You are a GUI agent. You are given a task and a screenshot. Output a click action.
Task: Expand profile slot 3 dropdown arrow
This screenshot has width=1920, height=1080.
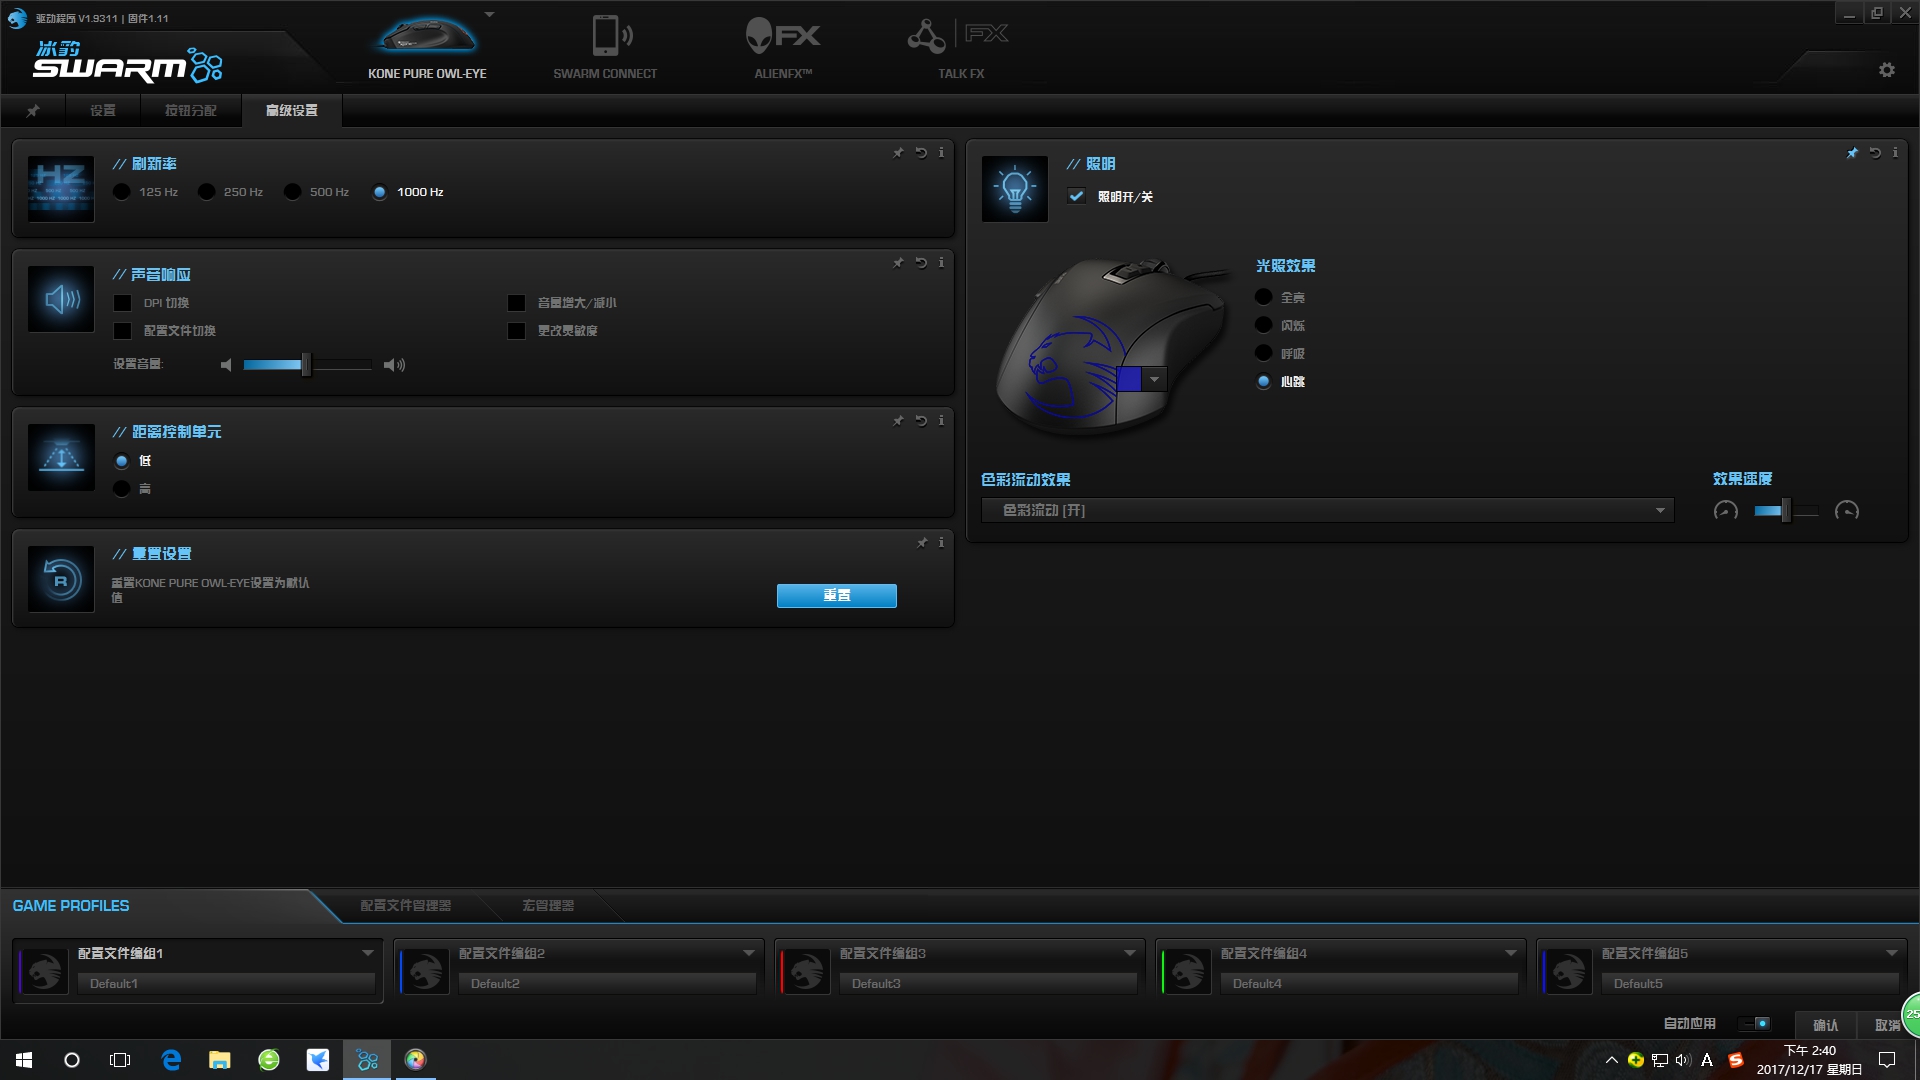pyautogui.click(x=1129, y=953)
